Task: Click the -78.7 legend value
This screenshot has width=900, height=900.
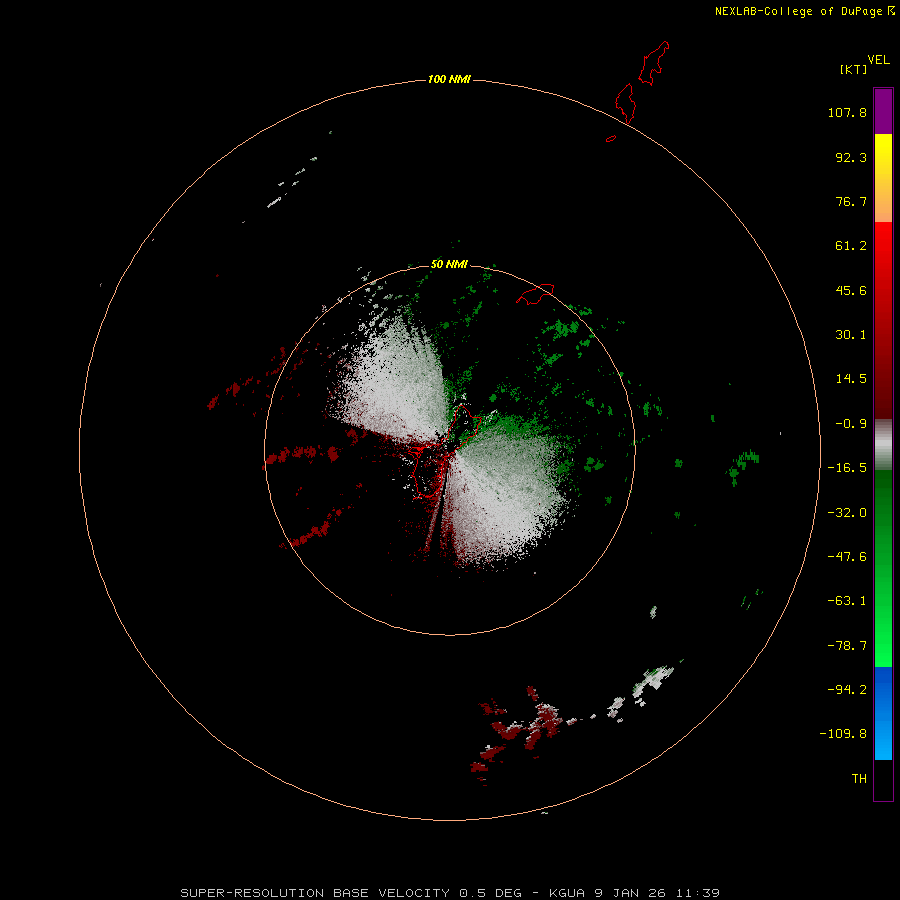Action: (847, 646)
